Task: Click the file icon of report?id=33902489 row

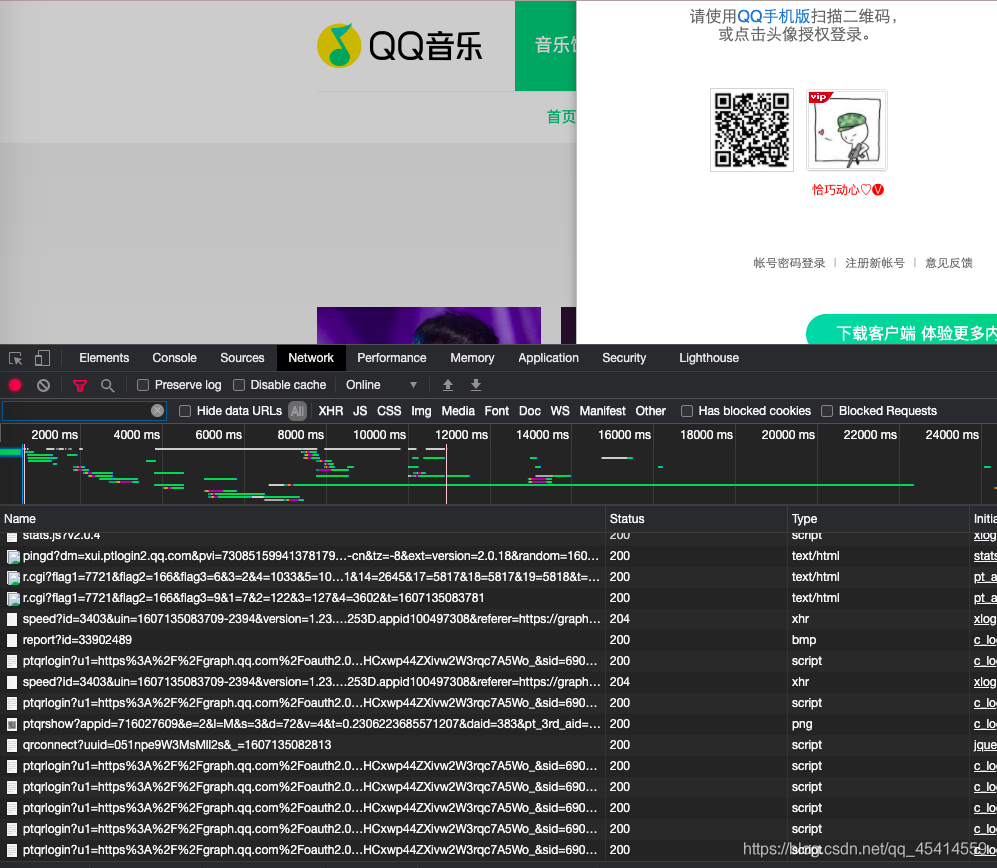Action: 12,640
